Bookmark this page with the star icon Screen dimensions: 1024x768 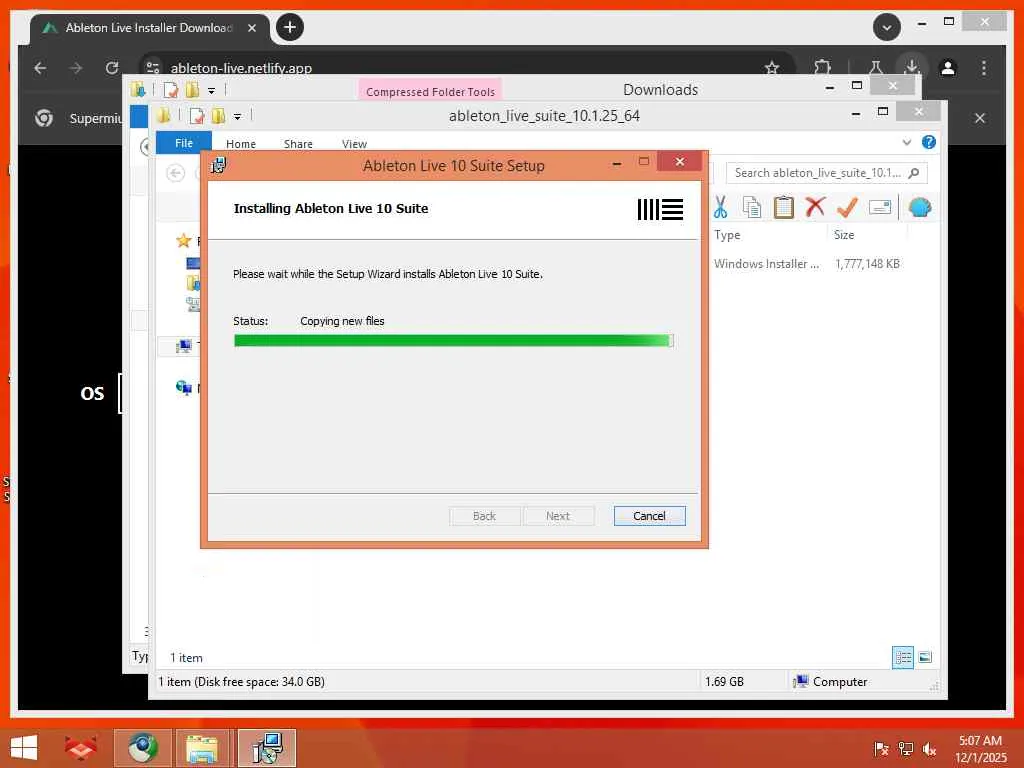[771, 68]
